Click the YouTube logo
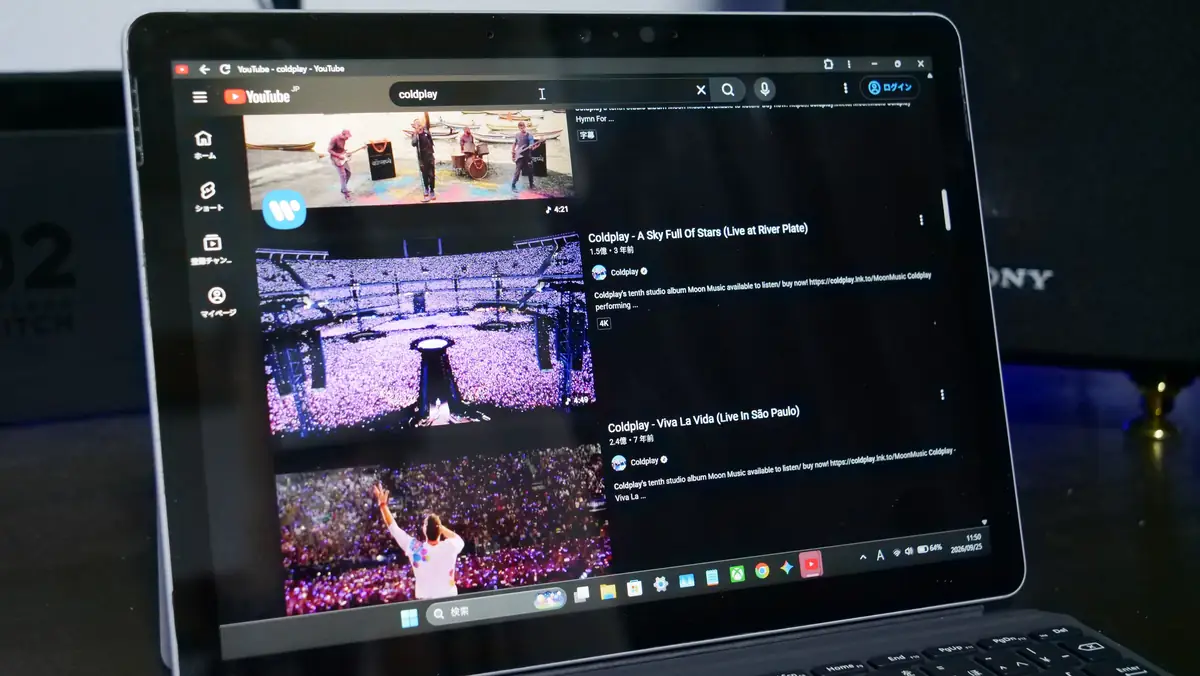1200x676 pixels. click(257, 96)
